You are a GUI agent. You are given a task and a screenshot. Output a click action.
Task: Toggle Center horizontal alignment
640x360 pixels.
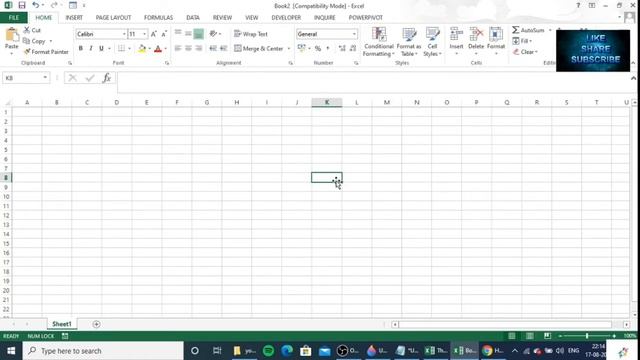pos(188,49)
